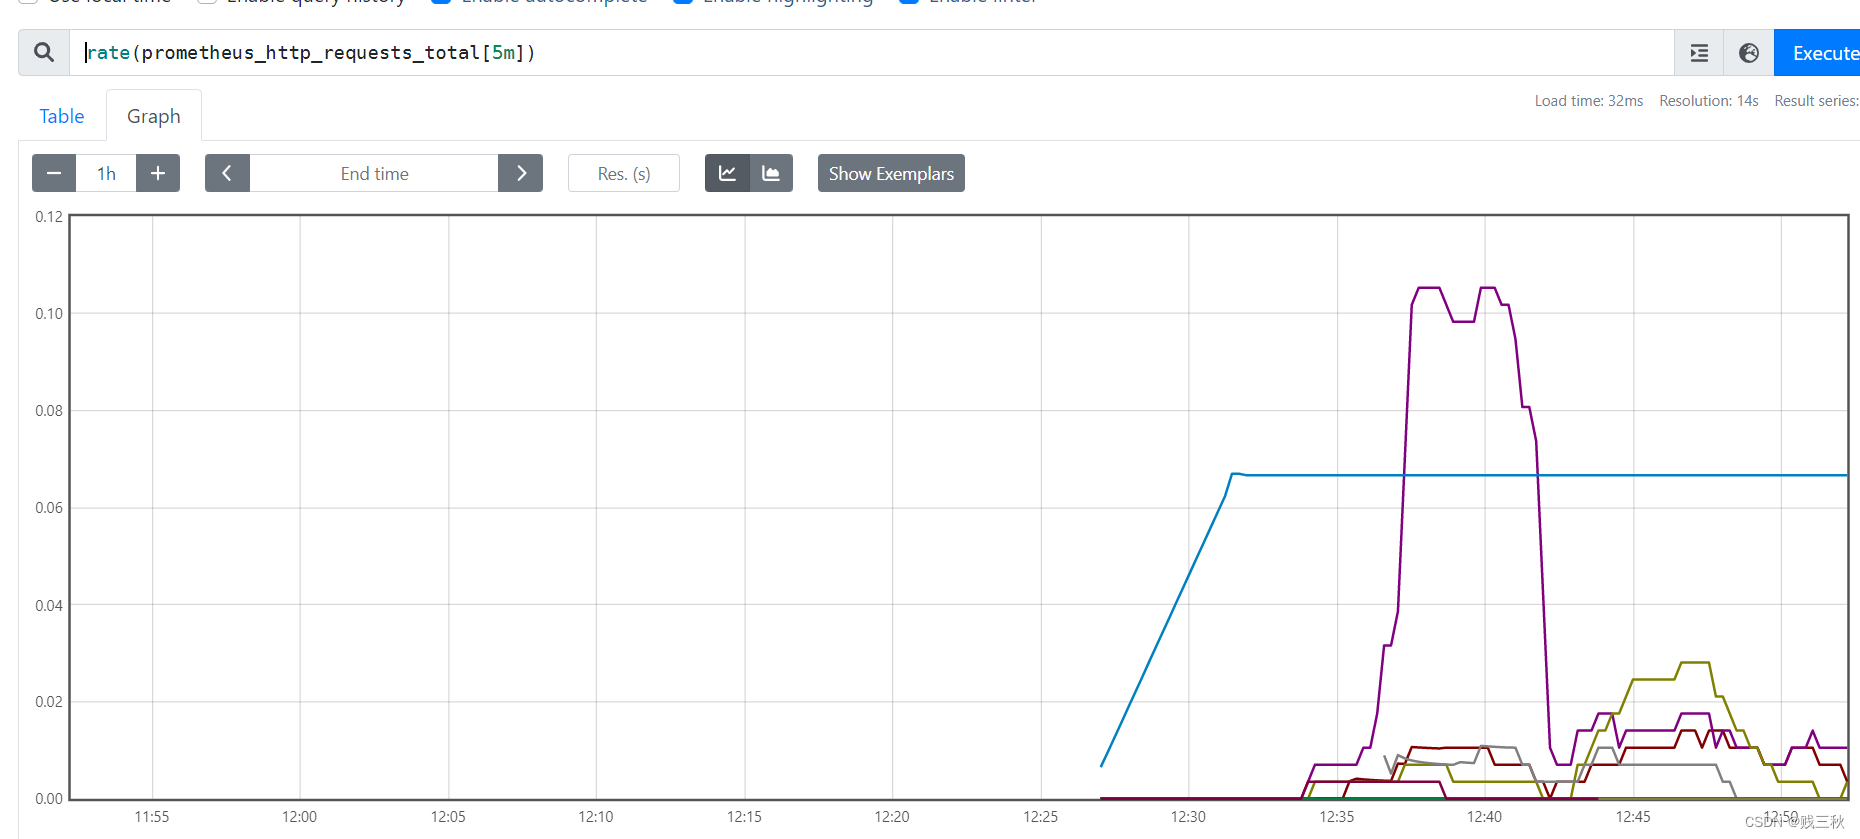The height and width of the screenshot is (839, 1860).
Task: Click the 12:05 x-axis label
Action: (x=448, y=817)
